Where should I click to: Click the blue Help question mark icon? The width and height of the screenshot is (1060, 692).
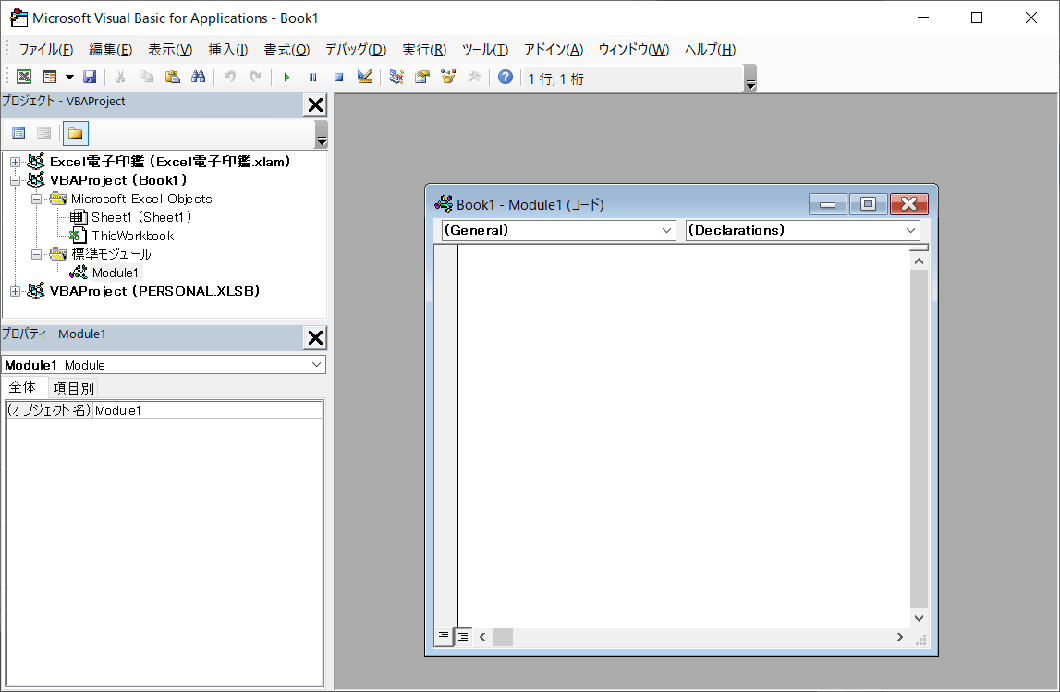point(506,77)
